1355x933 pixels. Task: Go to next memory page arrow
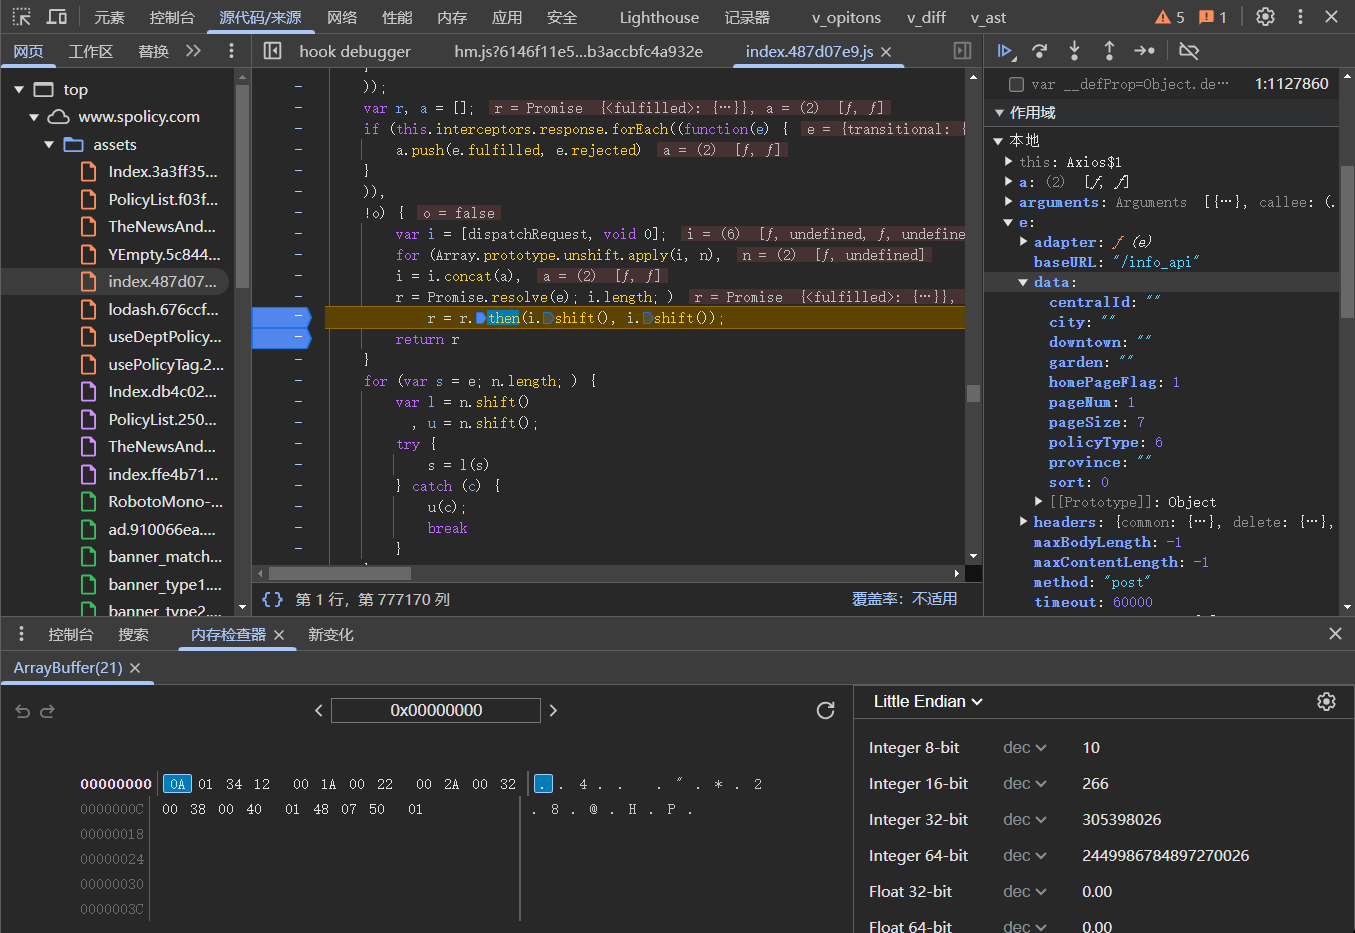point(553,710)
